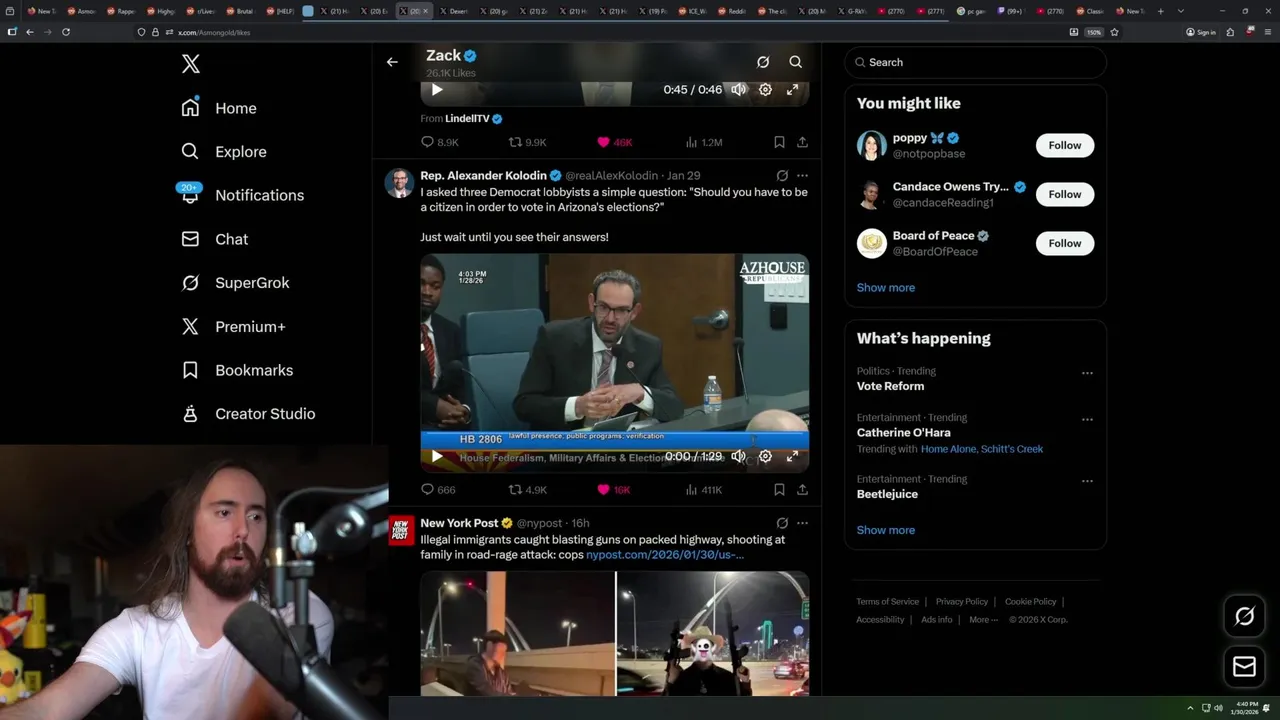The width and height of the screenshot is (1280, 720).
Task: Open the LindellTV source link
Action: tap(467, 119)
